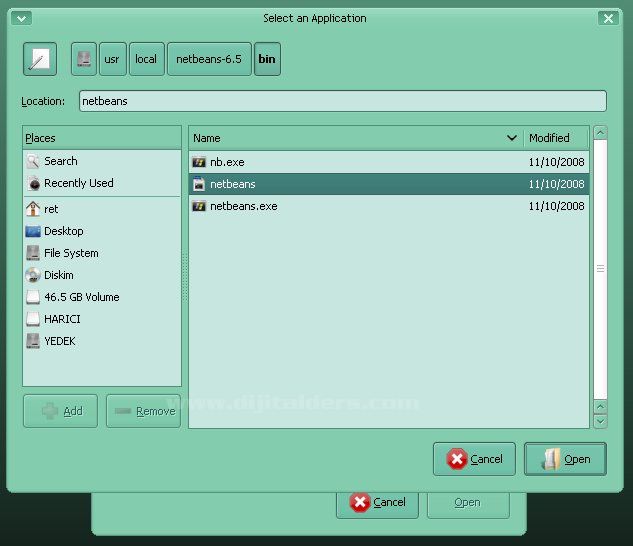Select the nb.exe file
The image size is (633, 546).
tap(389, 162)
